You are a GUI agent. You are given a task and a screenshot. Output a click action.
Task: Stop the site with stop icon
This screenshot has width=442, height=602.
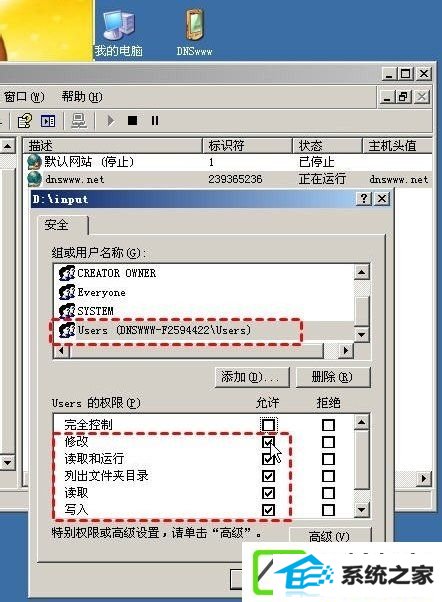click(132, 121)
